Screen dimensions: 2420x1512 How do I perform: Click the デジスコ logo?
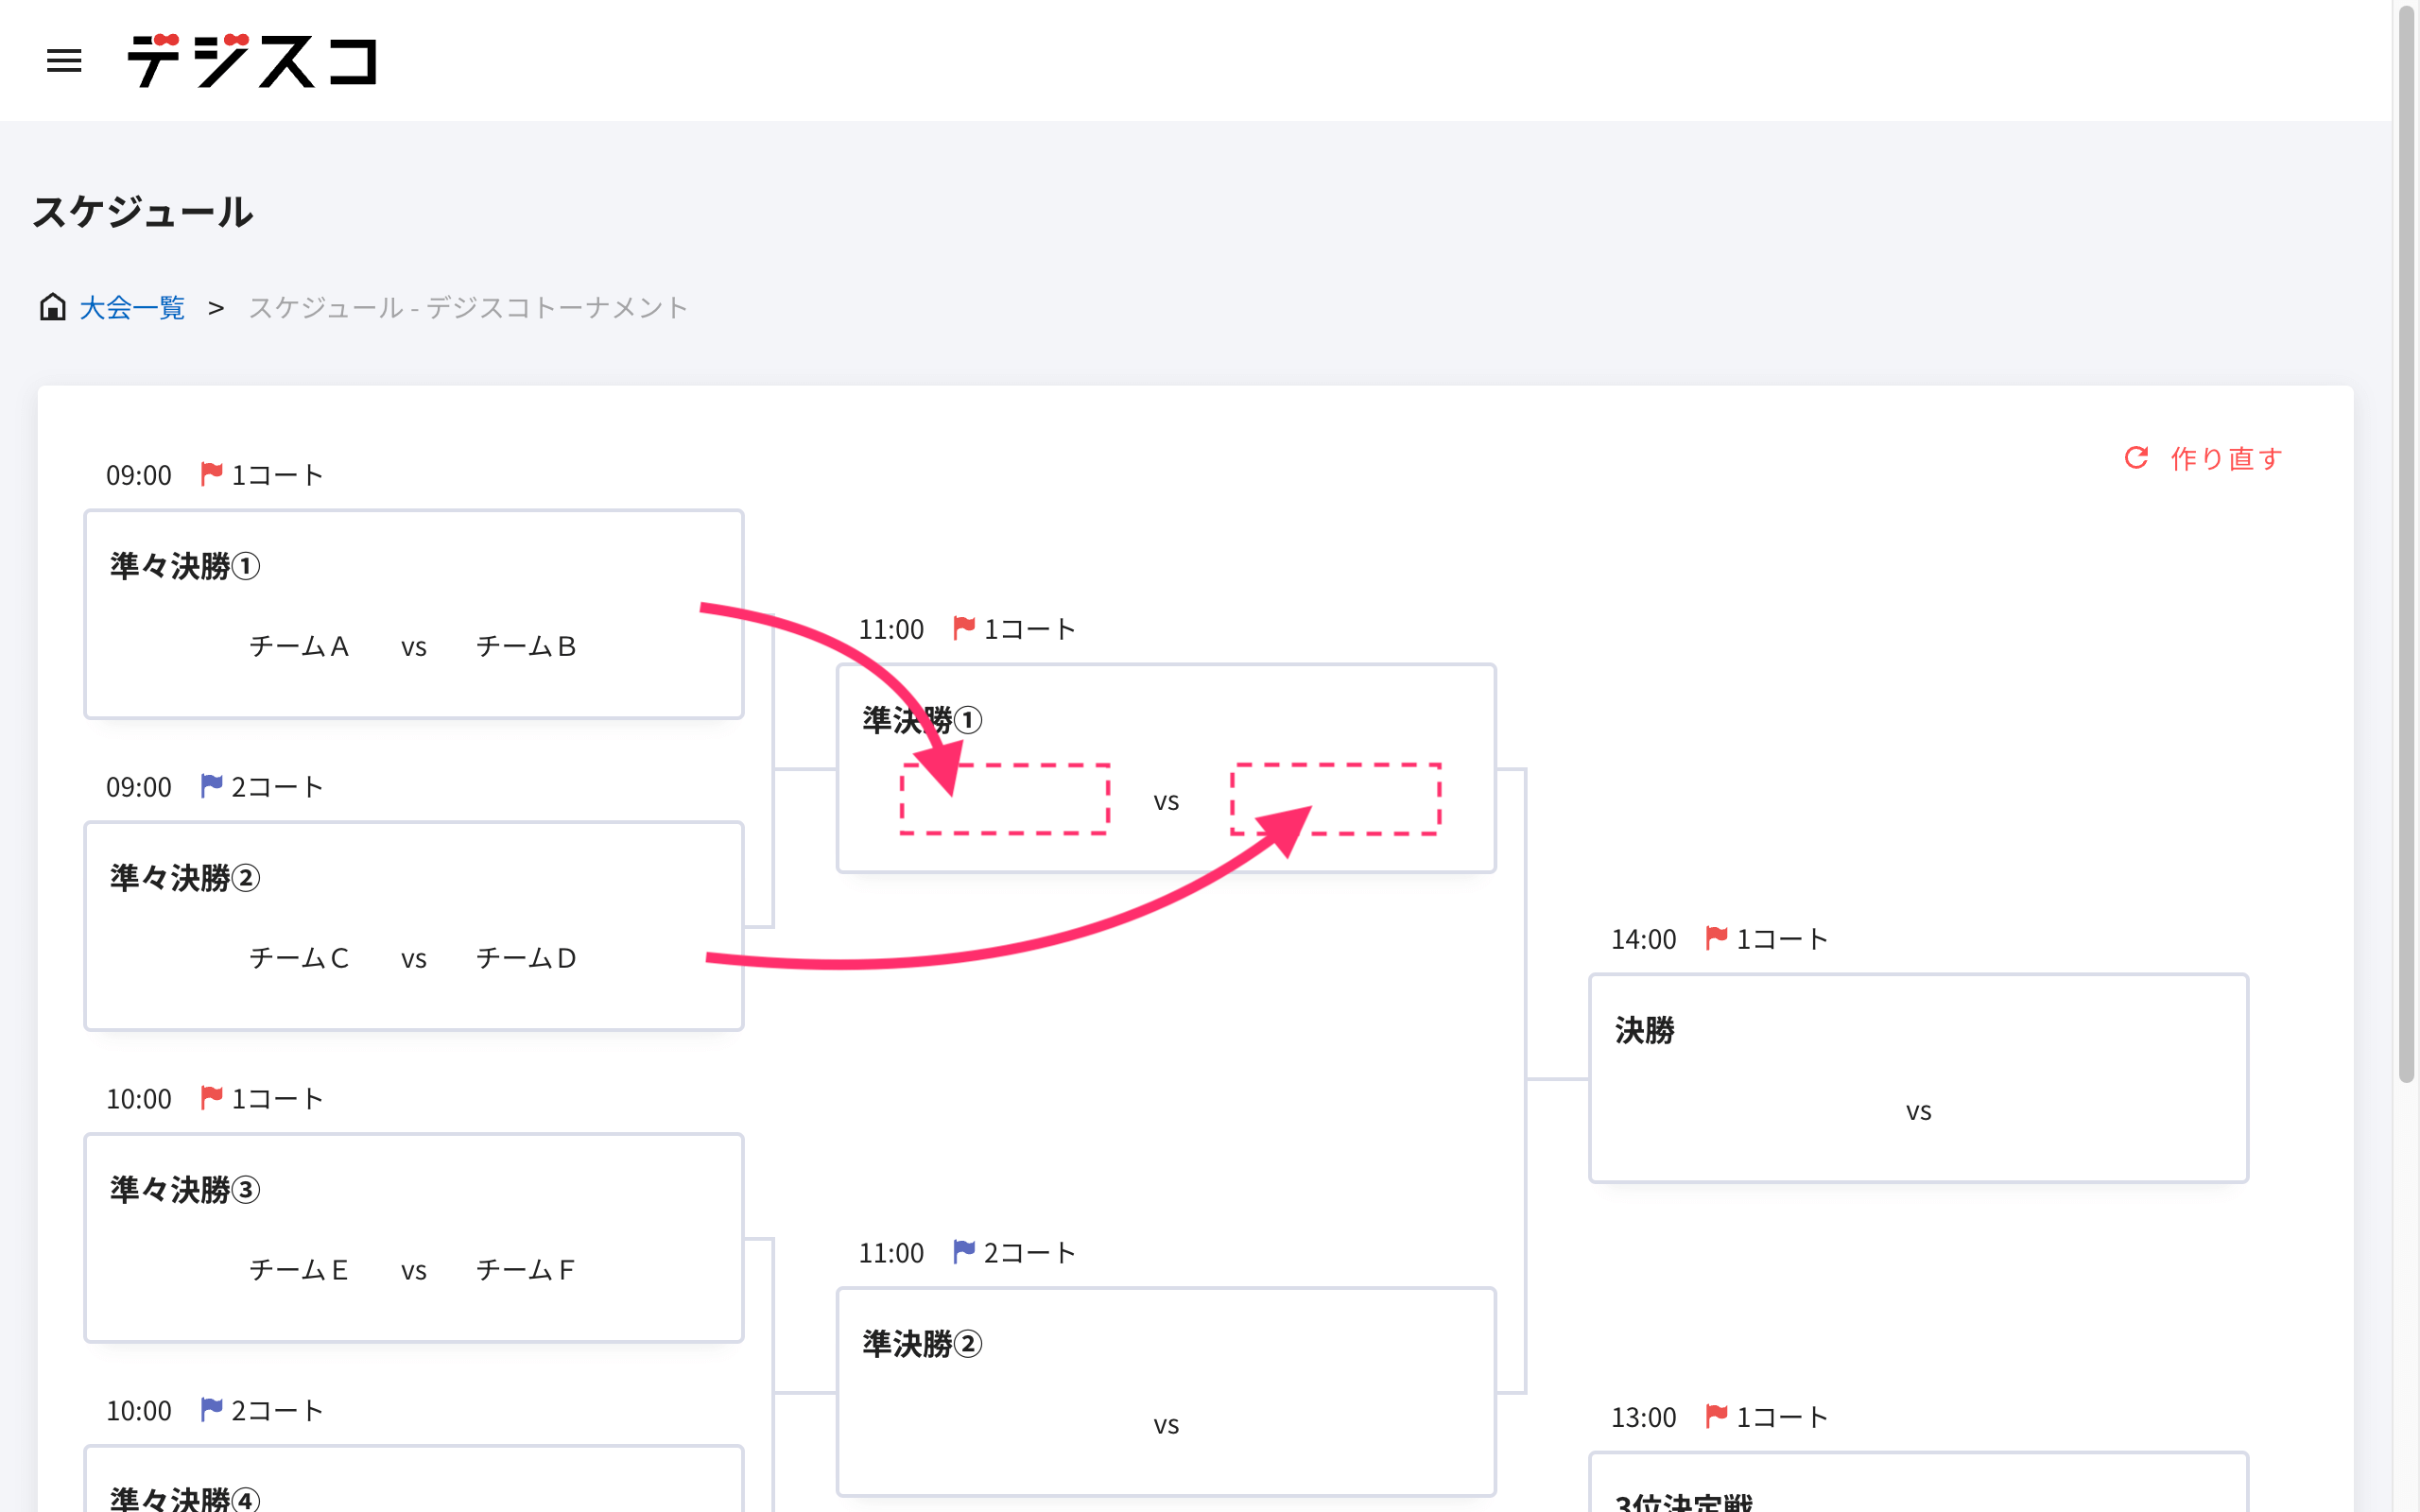tap(252, 61)
